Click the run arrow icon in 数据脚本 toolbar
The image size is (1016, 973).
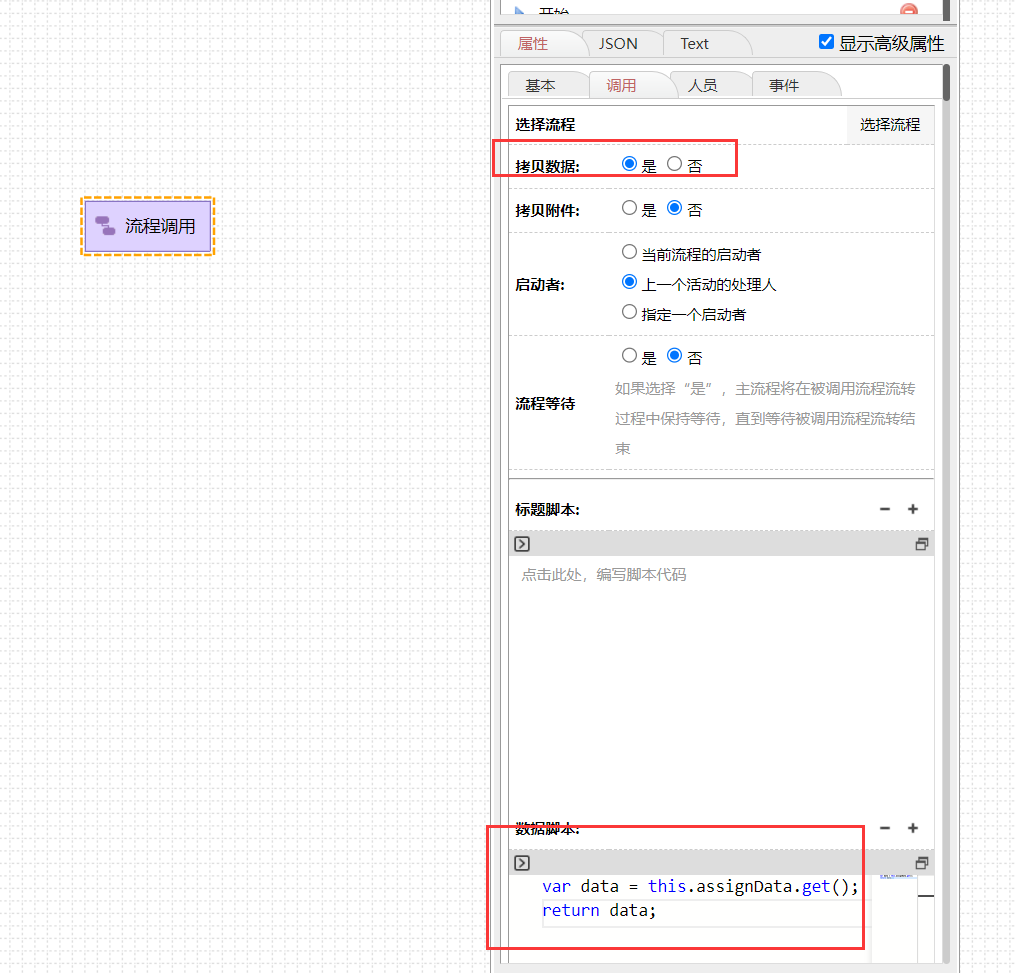pos(522,863)
